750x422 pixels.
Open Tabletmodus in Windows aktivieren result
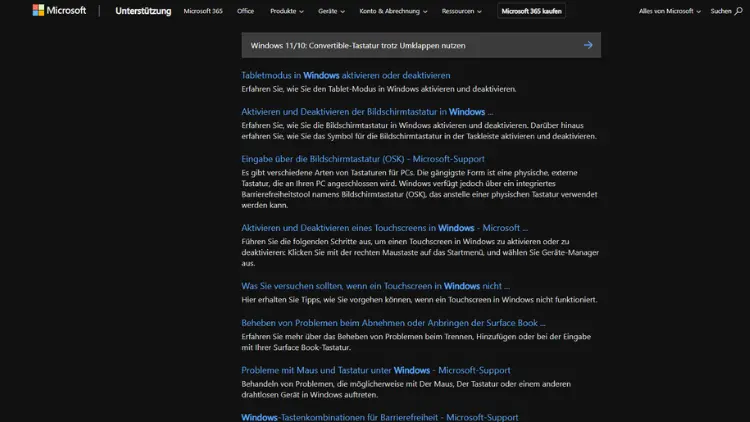tap(345, 75)
